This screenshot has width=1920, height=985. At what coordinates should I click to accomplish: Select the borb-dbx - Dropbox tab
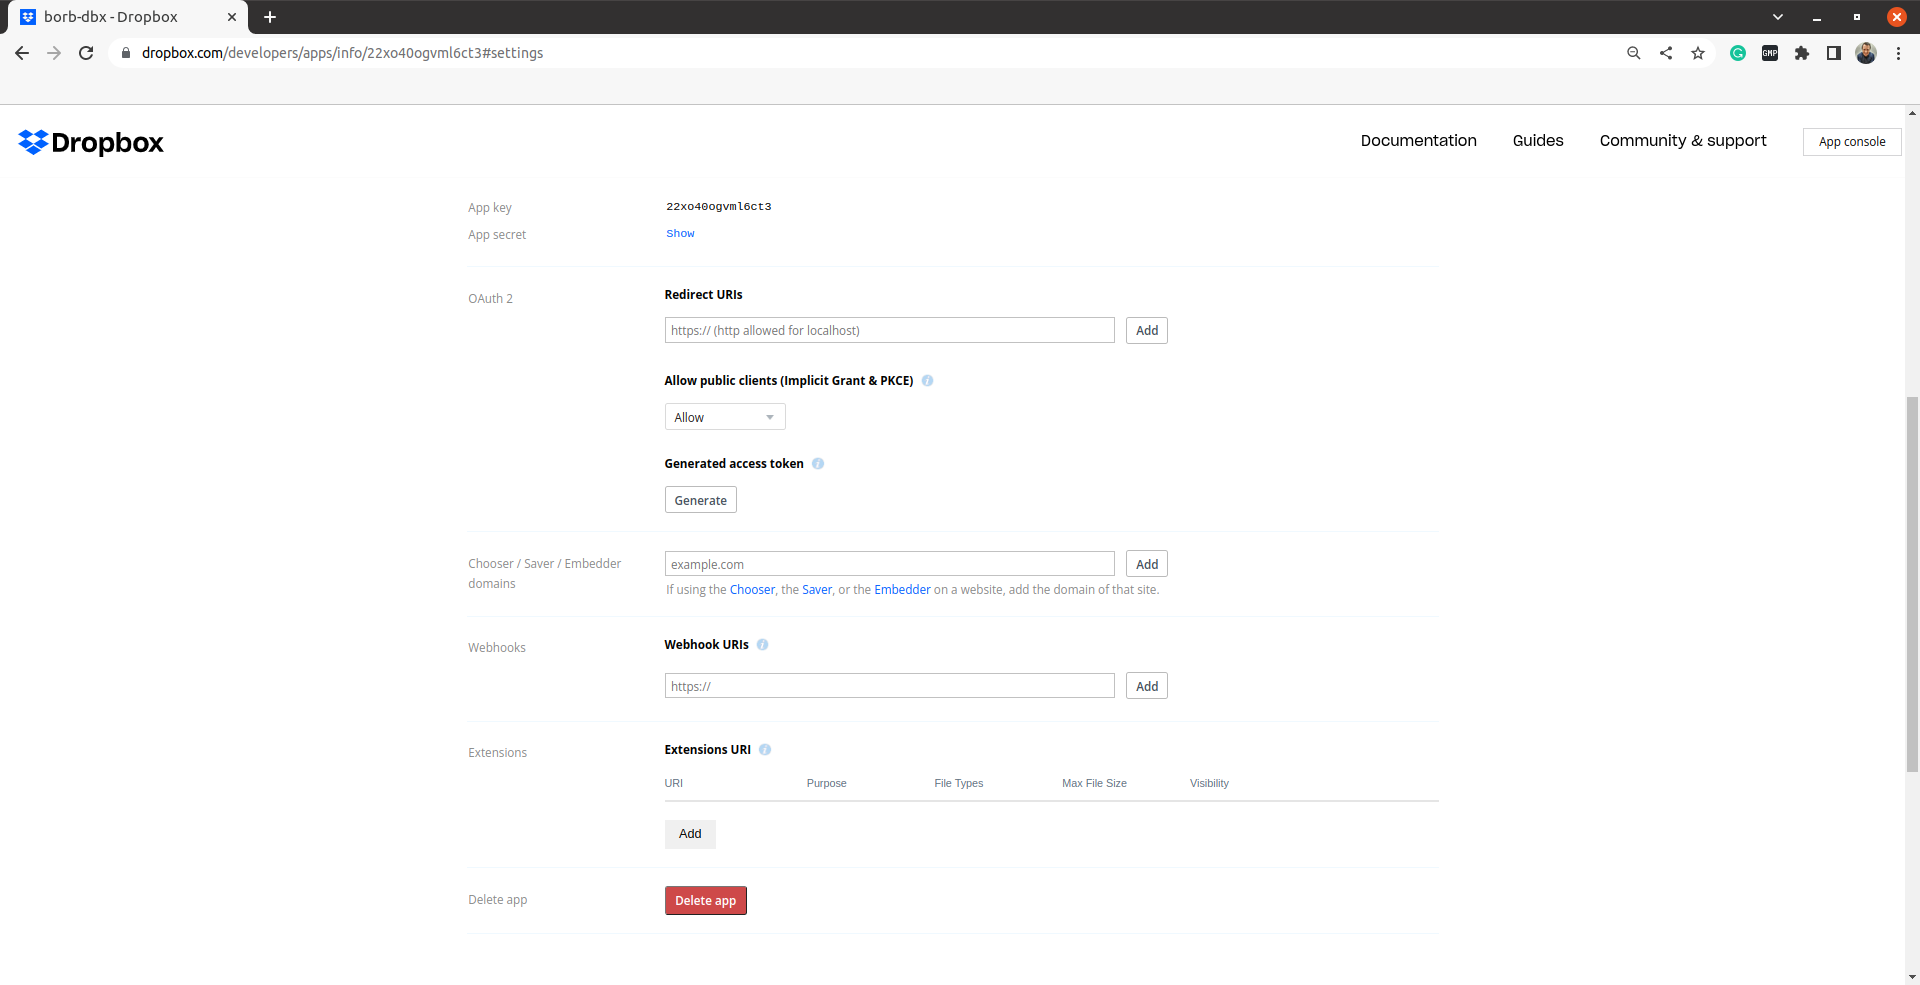pyautogui.click(x=127, y=17)
